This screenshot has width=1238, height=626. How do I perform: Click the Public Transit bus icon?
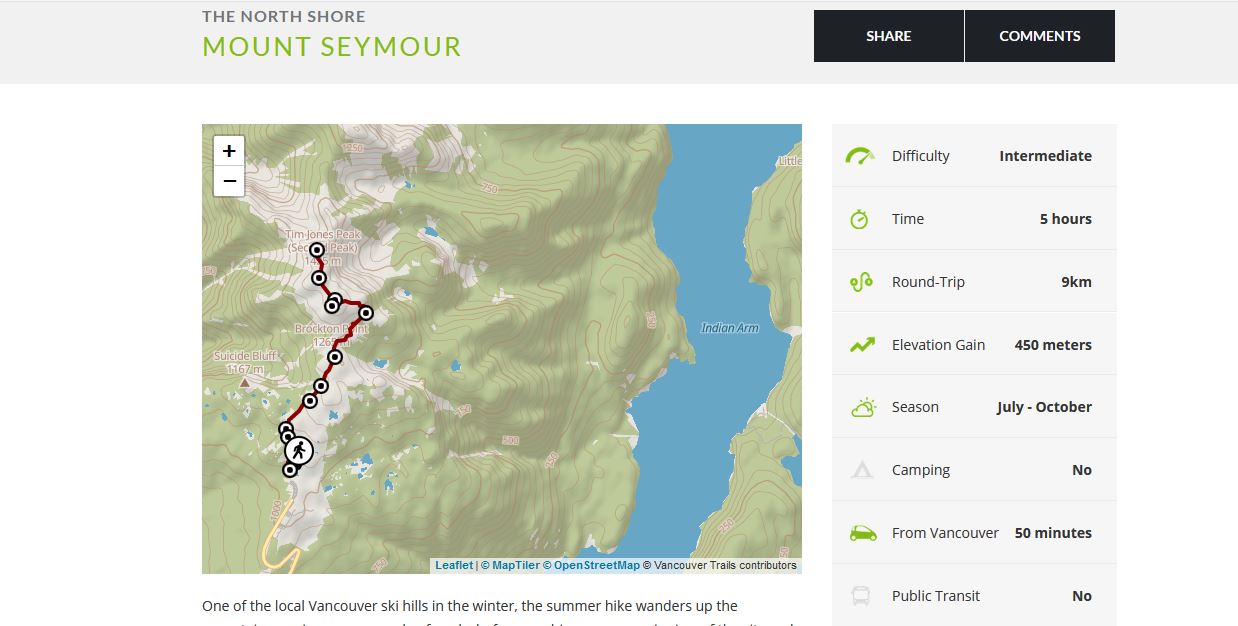pos(860,596)
